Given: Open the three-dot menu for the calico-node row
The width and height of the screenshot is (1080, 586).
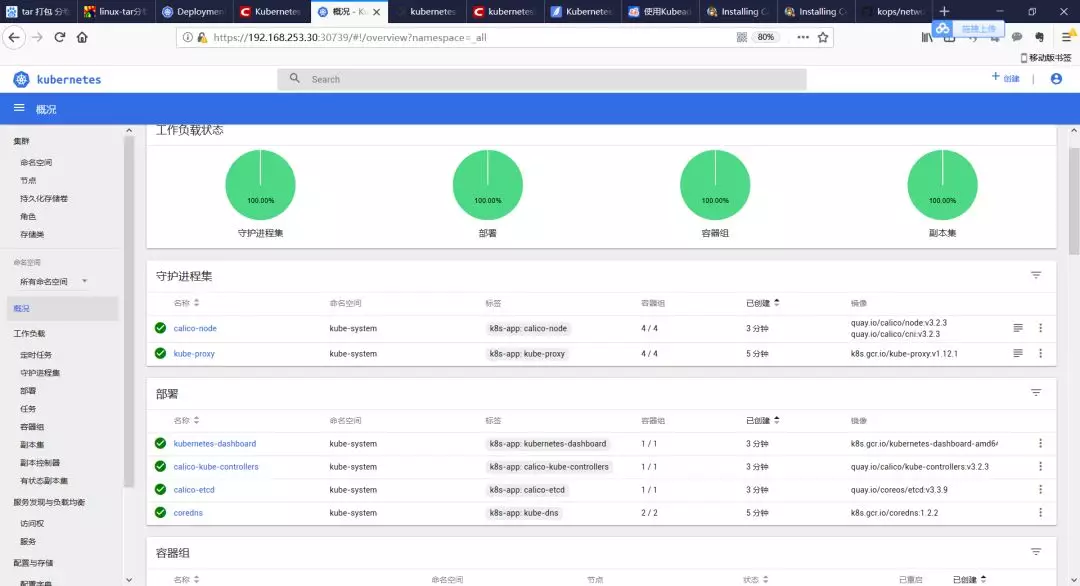Looking at the screenshot, I should coord(1041,328).
